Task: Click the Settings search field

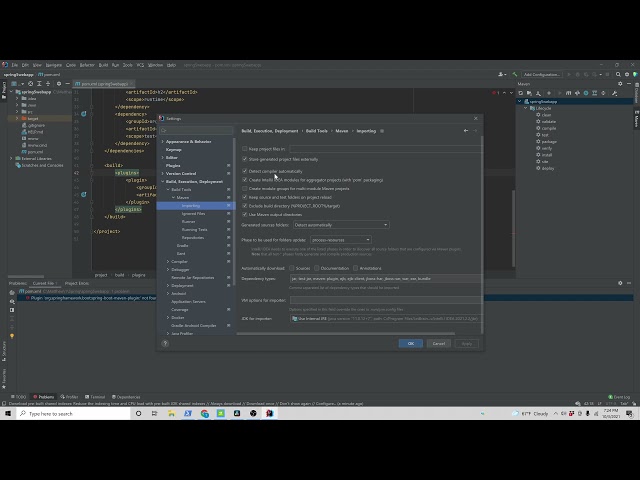Action: [196, 130]
